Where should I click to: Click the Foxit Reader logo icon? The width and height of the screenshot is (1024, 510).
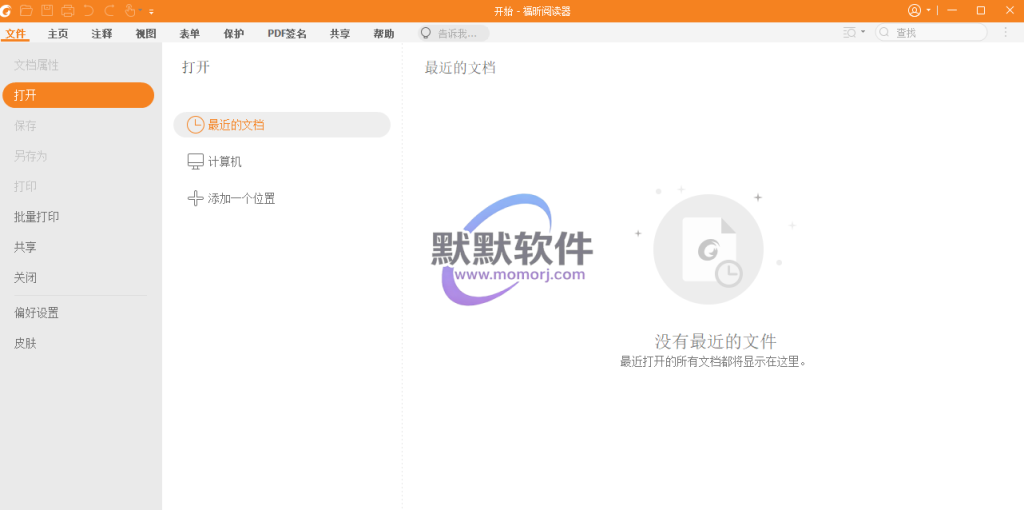click(8, 10)
